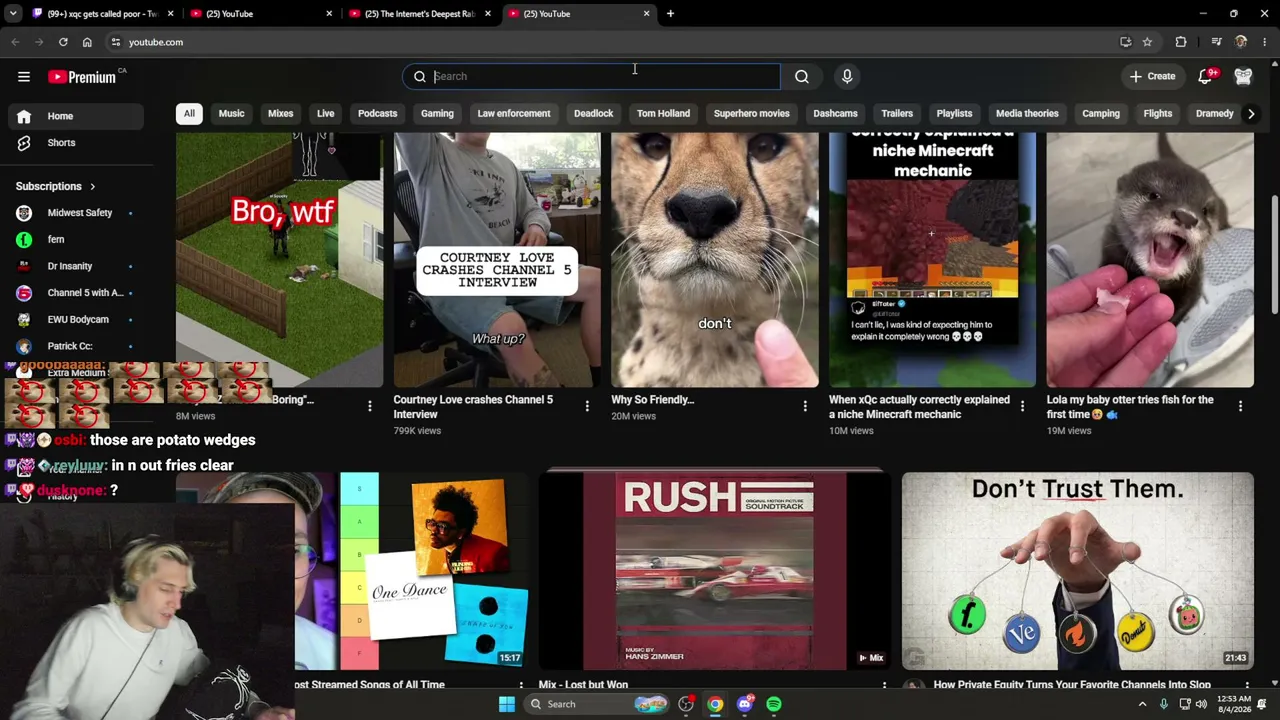
Task: Open Chrome extensions puzzle icon
Action: point(1181,42)
